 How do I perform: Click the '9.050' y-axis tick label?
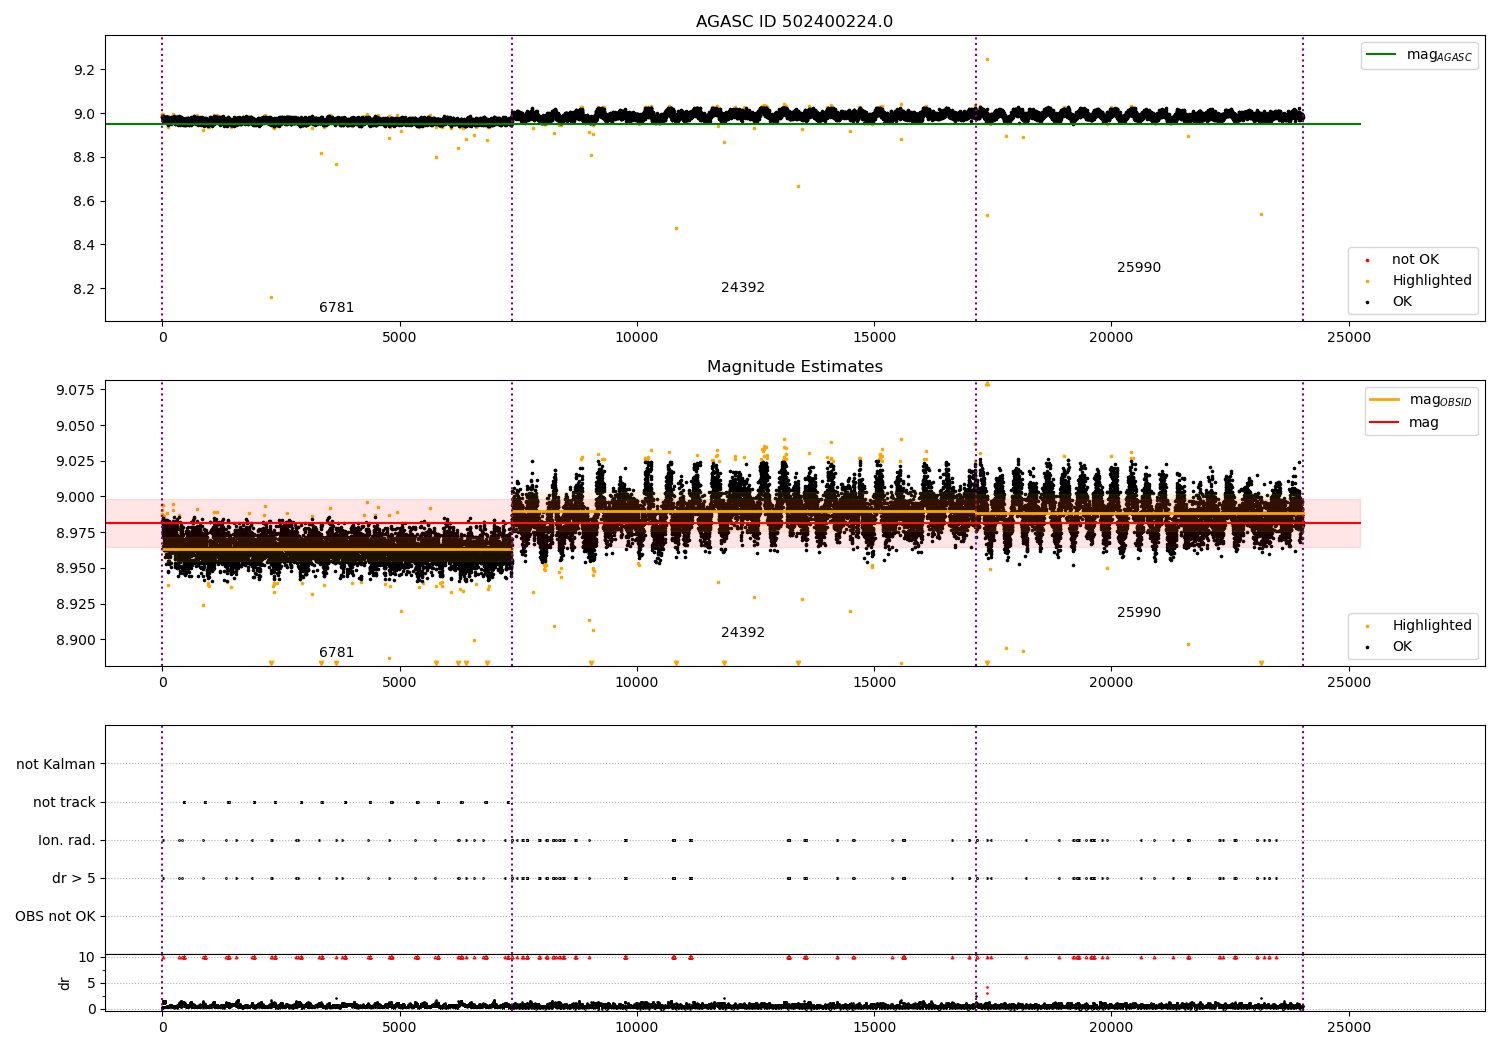click(x=76, y=426)
